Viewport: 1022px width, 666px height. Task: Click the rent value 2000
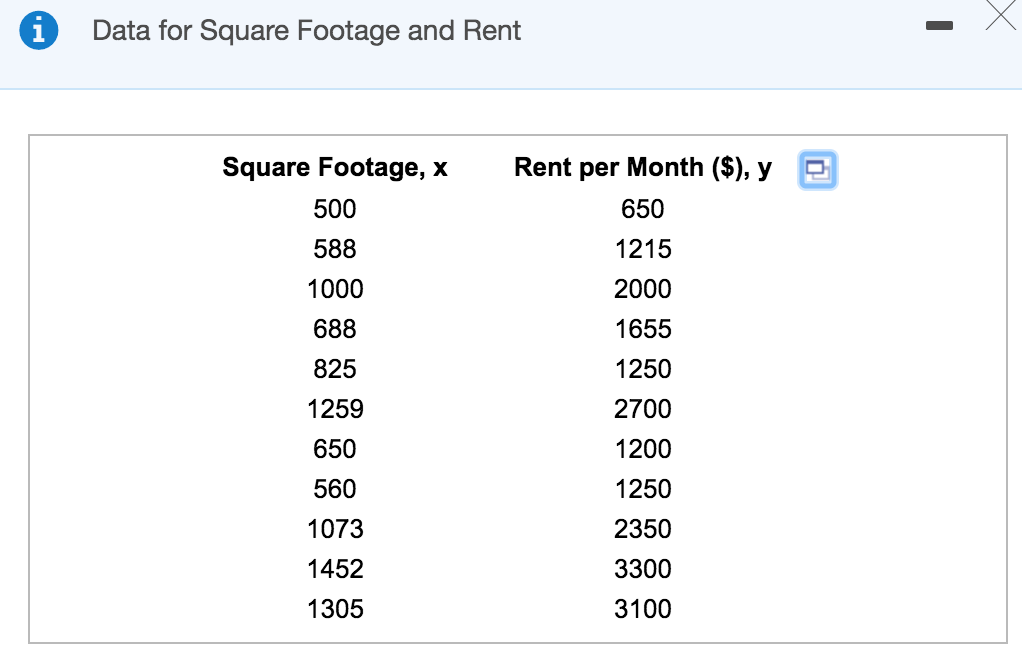point(643,289)
